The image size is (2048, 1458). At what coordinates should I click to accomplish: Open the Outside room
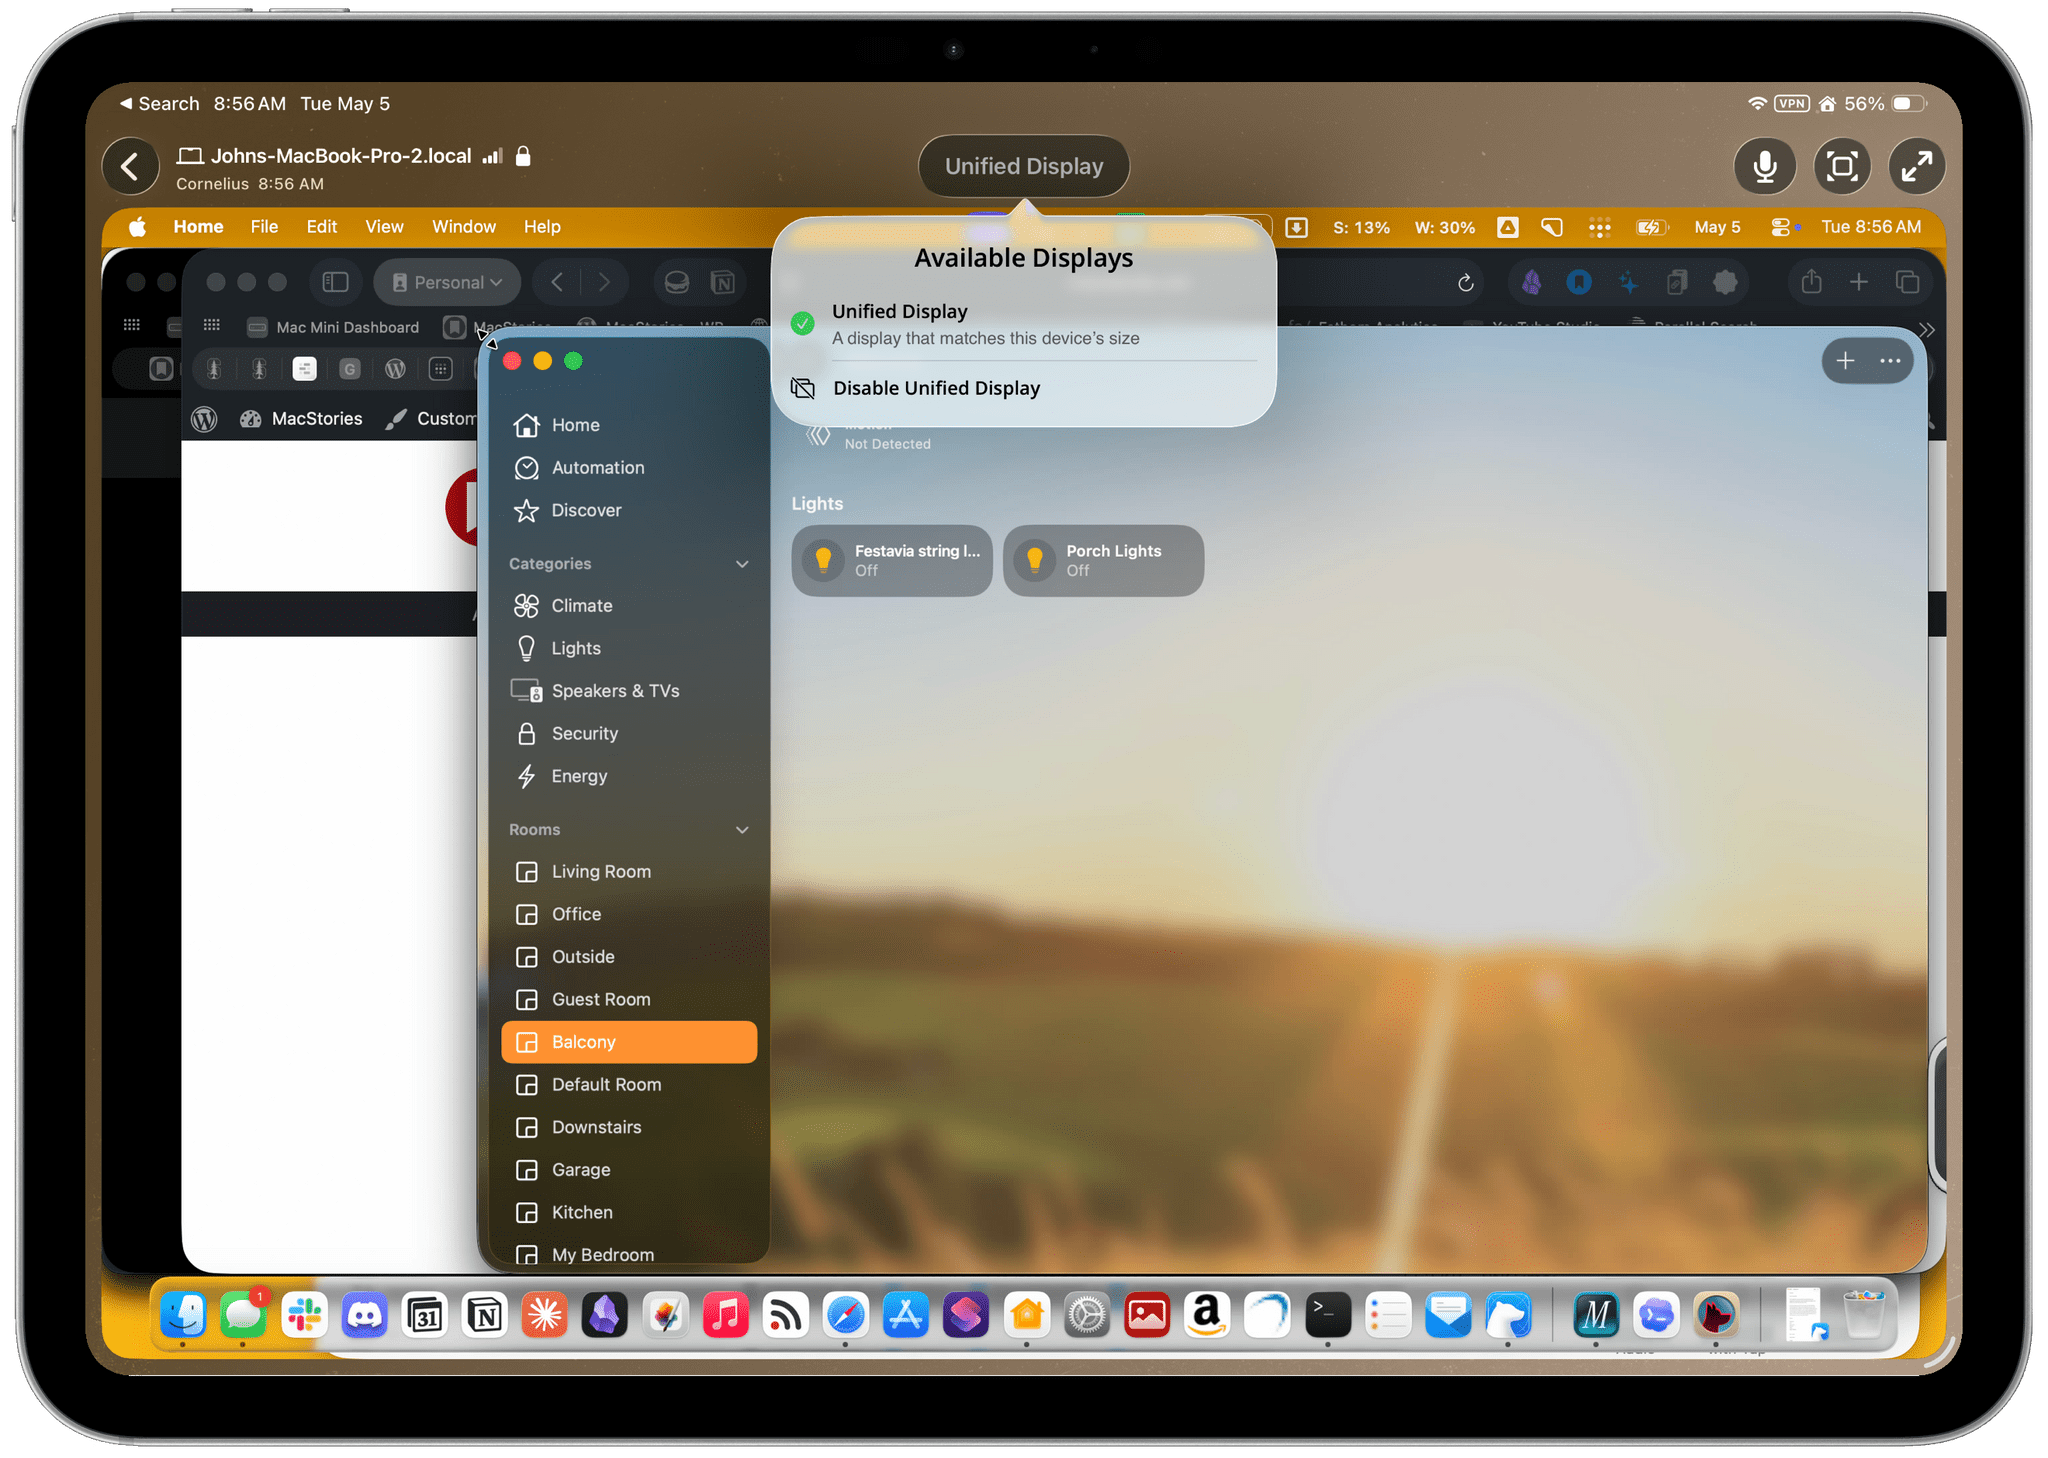click(629, 957)
